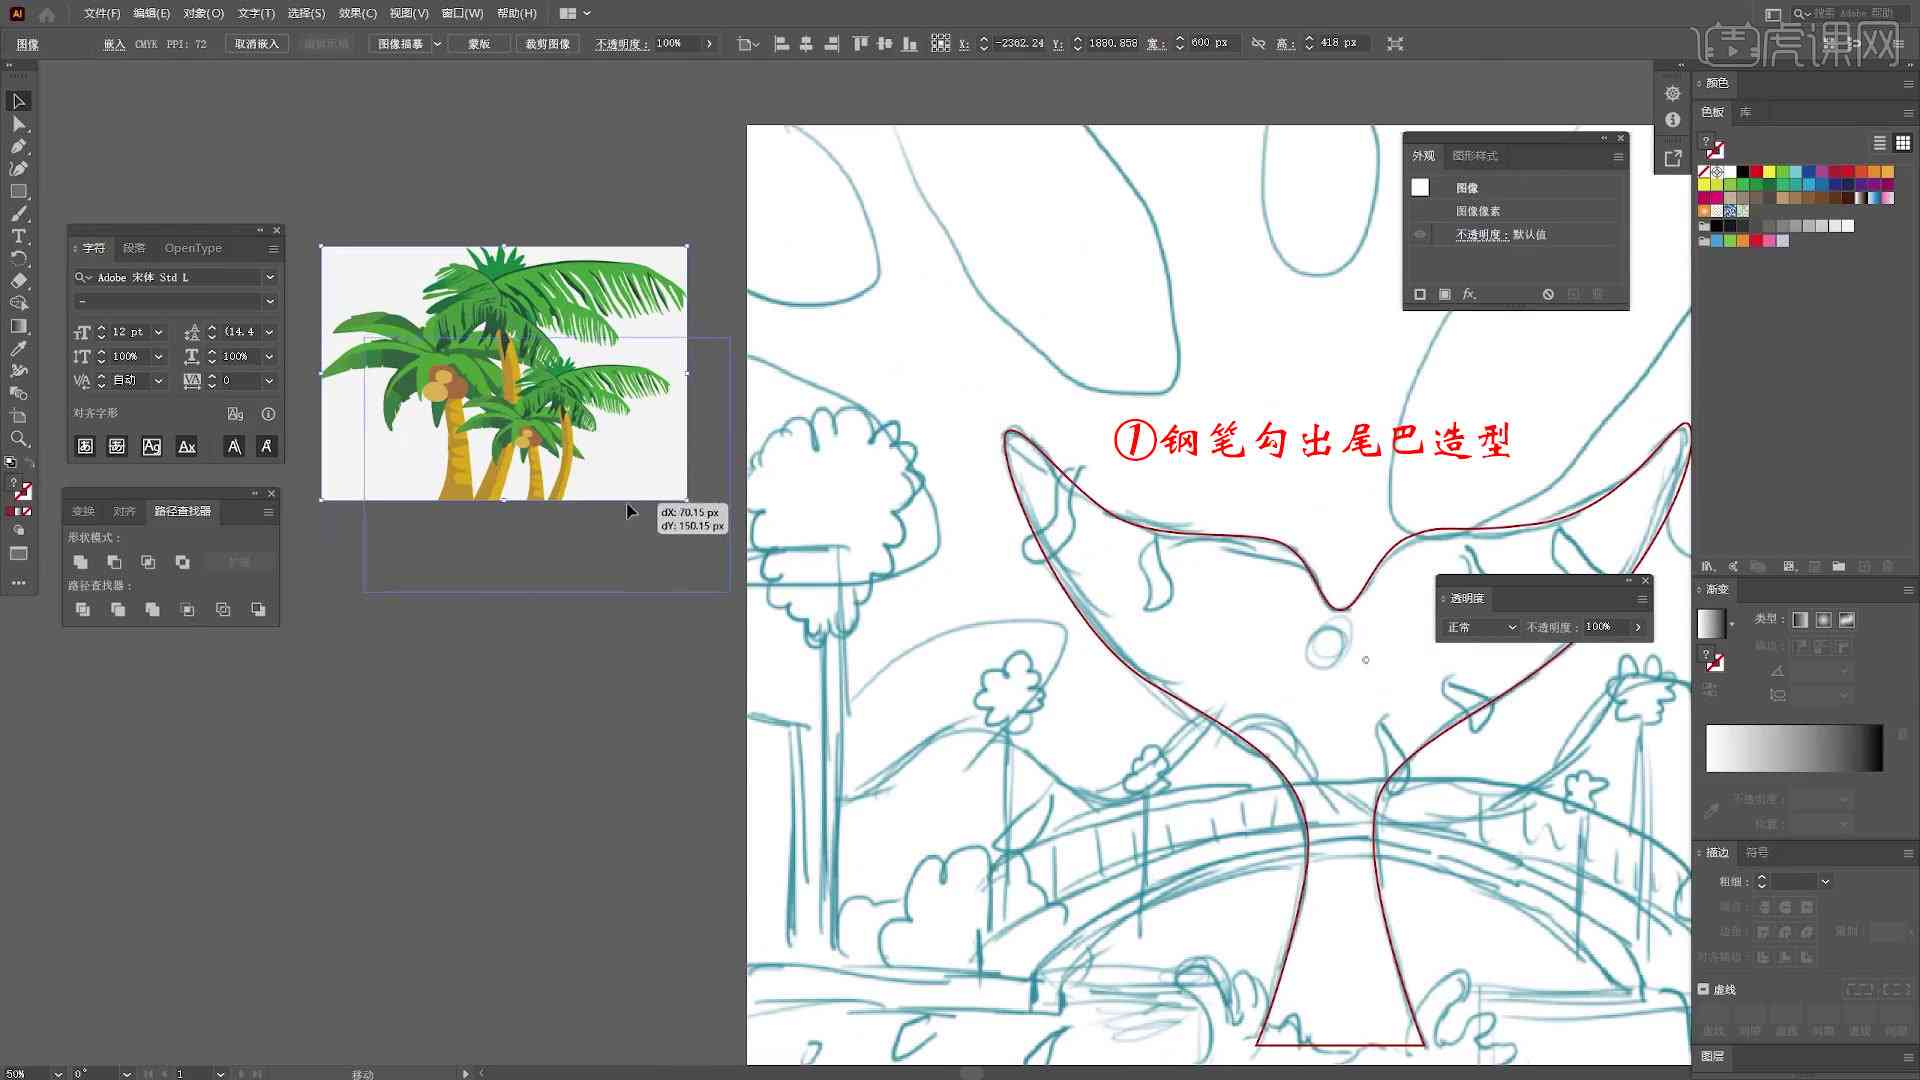Open the 文件(F) menu
The image size is (1920, 1080).
pos(101,14)
